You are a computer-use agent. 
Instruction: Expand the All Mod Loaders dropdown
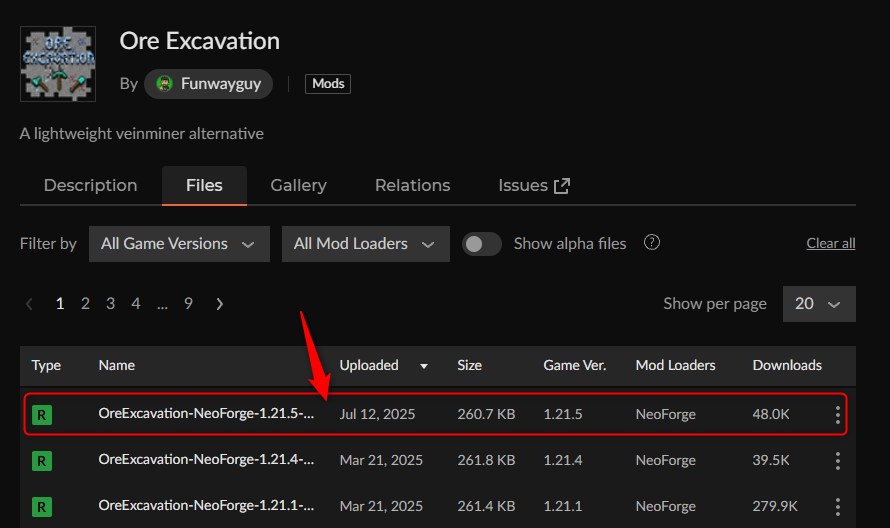click(x=366, y=244)
